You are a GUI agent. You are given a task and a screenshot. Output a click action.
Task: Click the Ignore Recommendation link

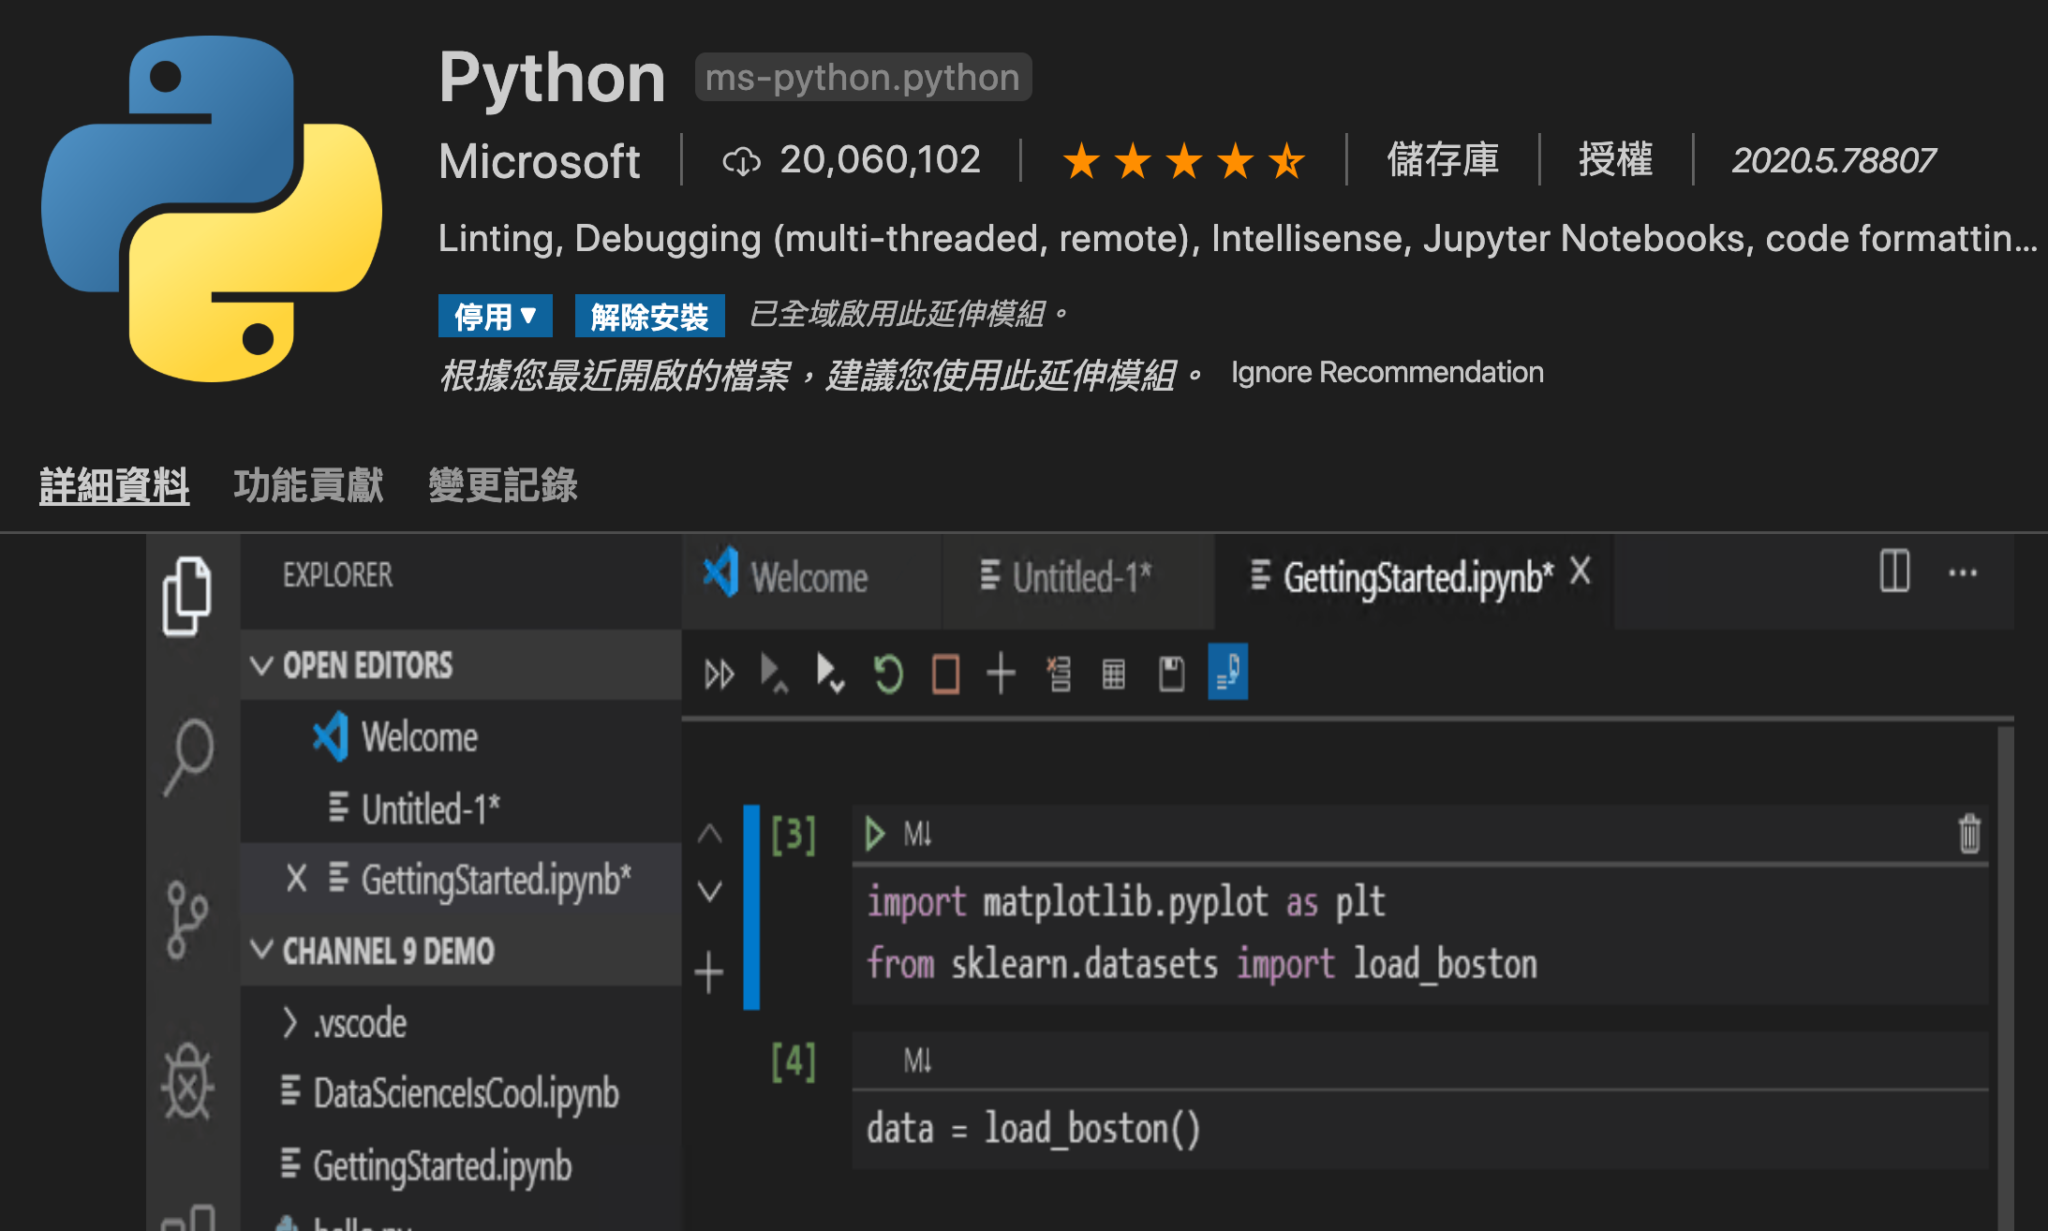click(x=1388, y=372)
